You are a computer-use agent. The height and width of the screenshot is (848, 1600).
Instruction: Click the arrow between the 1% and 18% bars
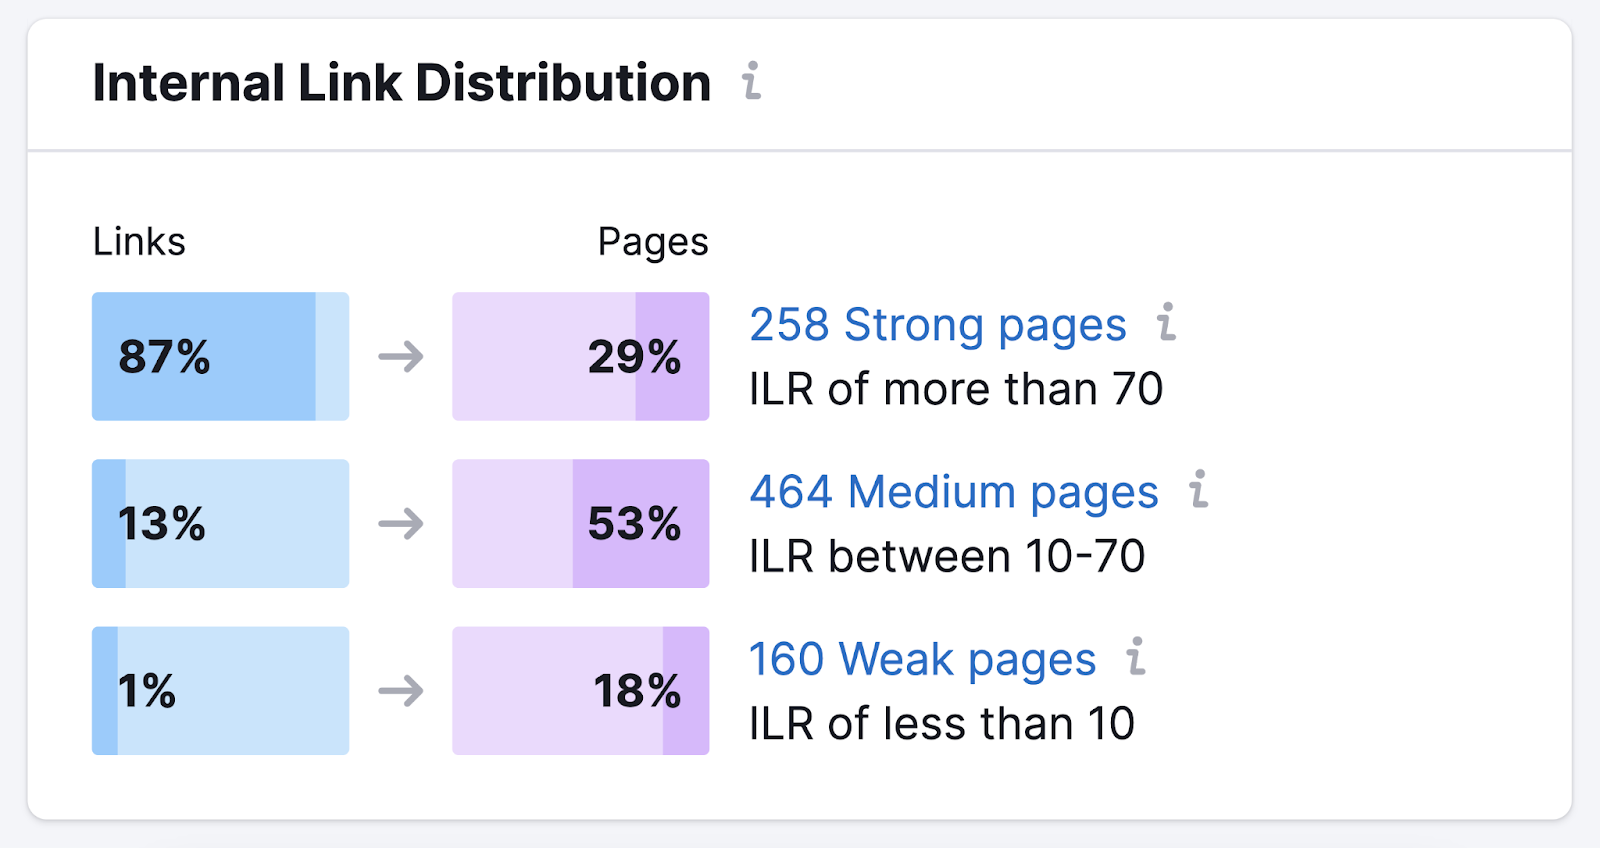(401, 690)
